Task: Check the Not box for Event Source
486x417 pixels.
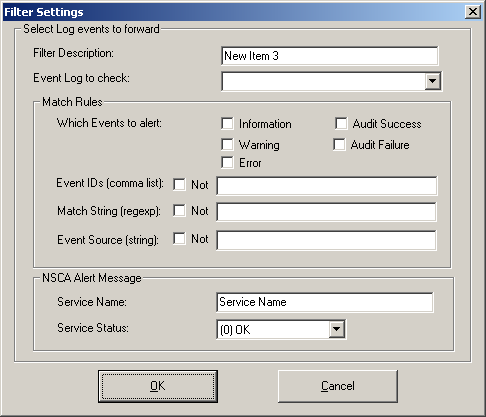Action: click(x=180, y=239)
